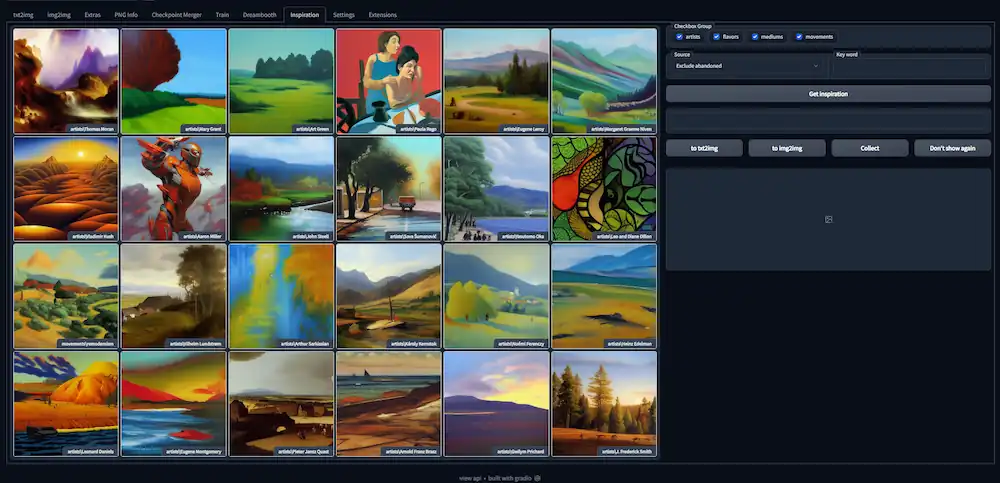
Task: Send selection to img2img
Action: [787, 148]
